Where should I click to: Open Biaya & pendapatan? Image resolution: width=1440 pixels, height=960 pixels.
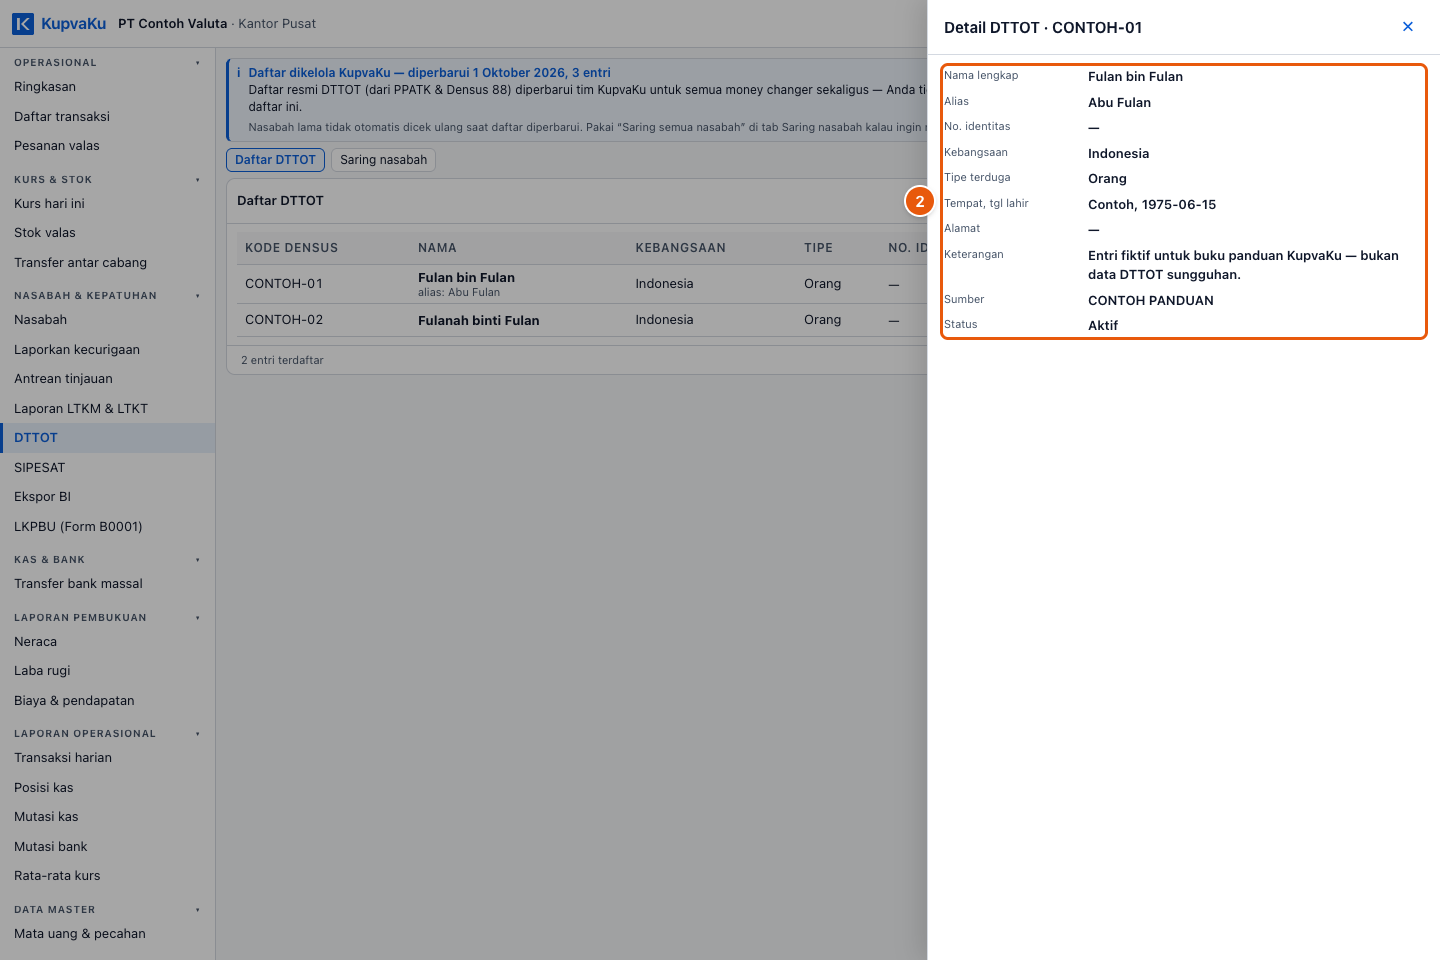tap(107, 701)
